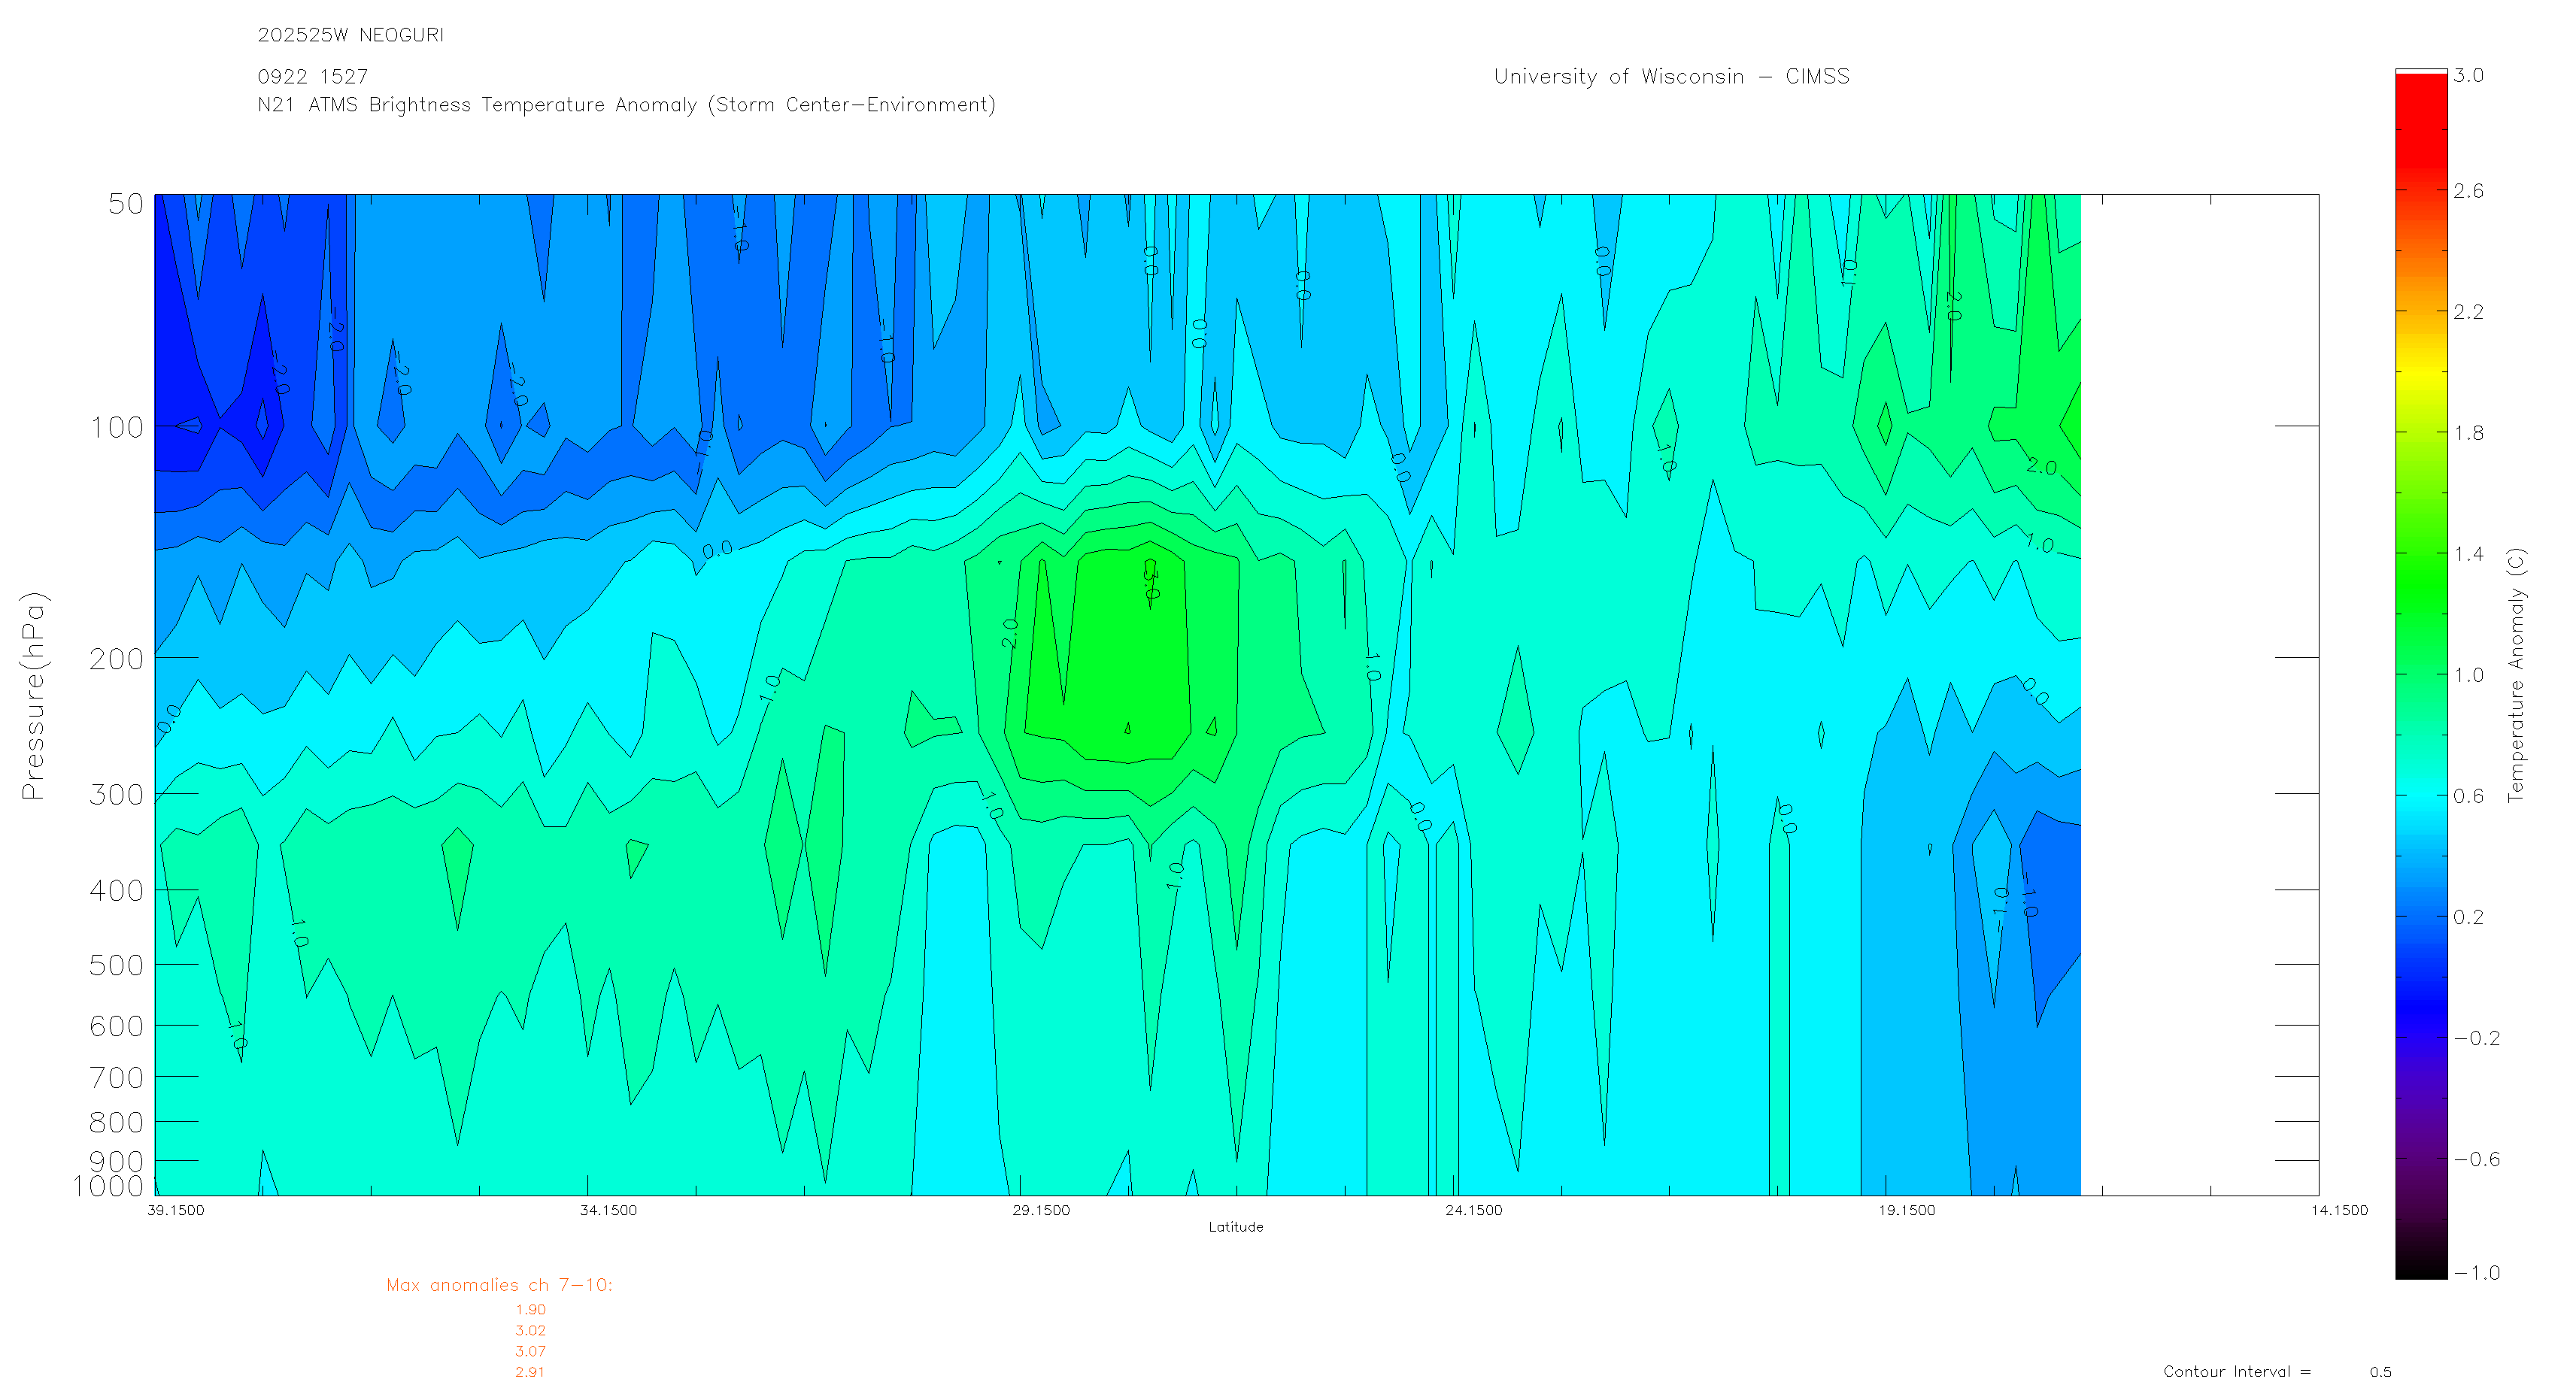Click the Max anomalies ch 7-10 heading
The width and height of the screenshot is (2576, 1391).
pyautogui.click(x=499, y=1285)
